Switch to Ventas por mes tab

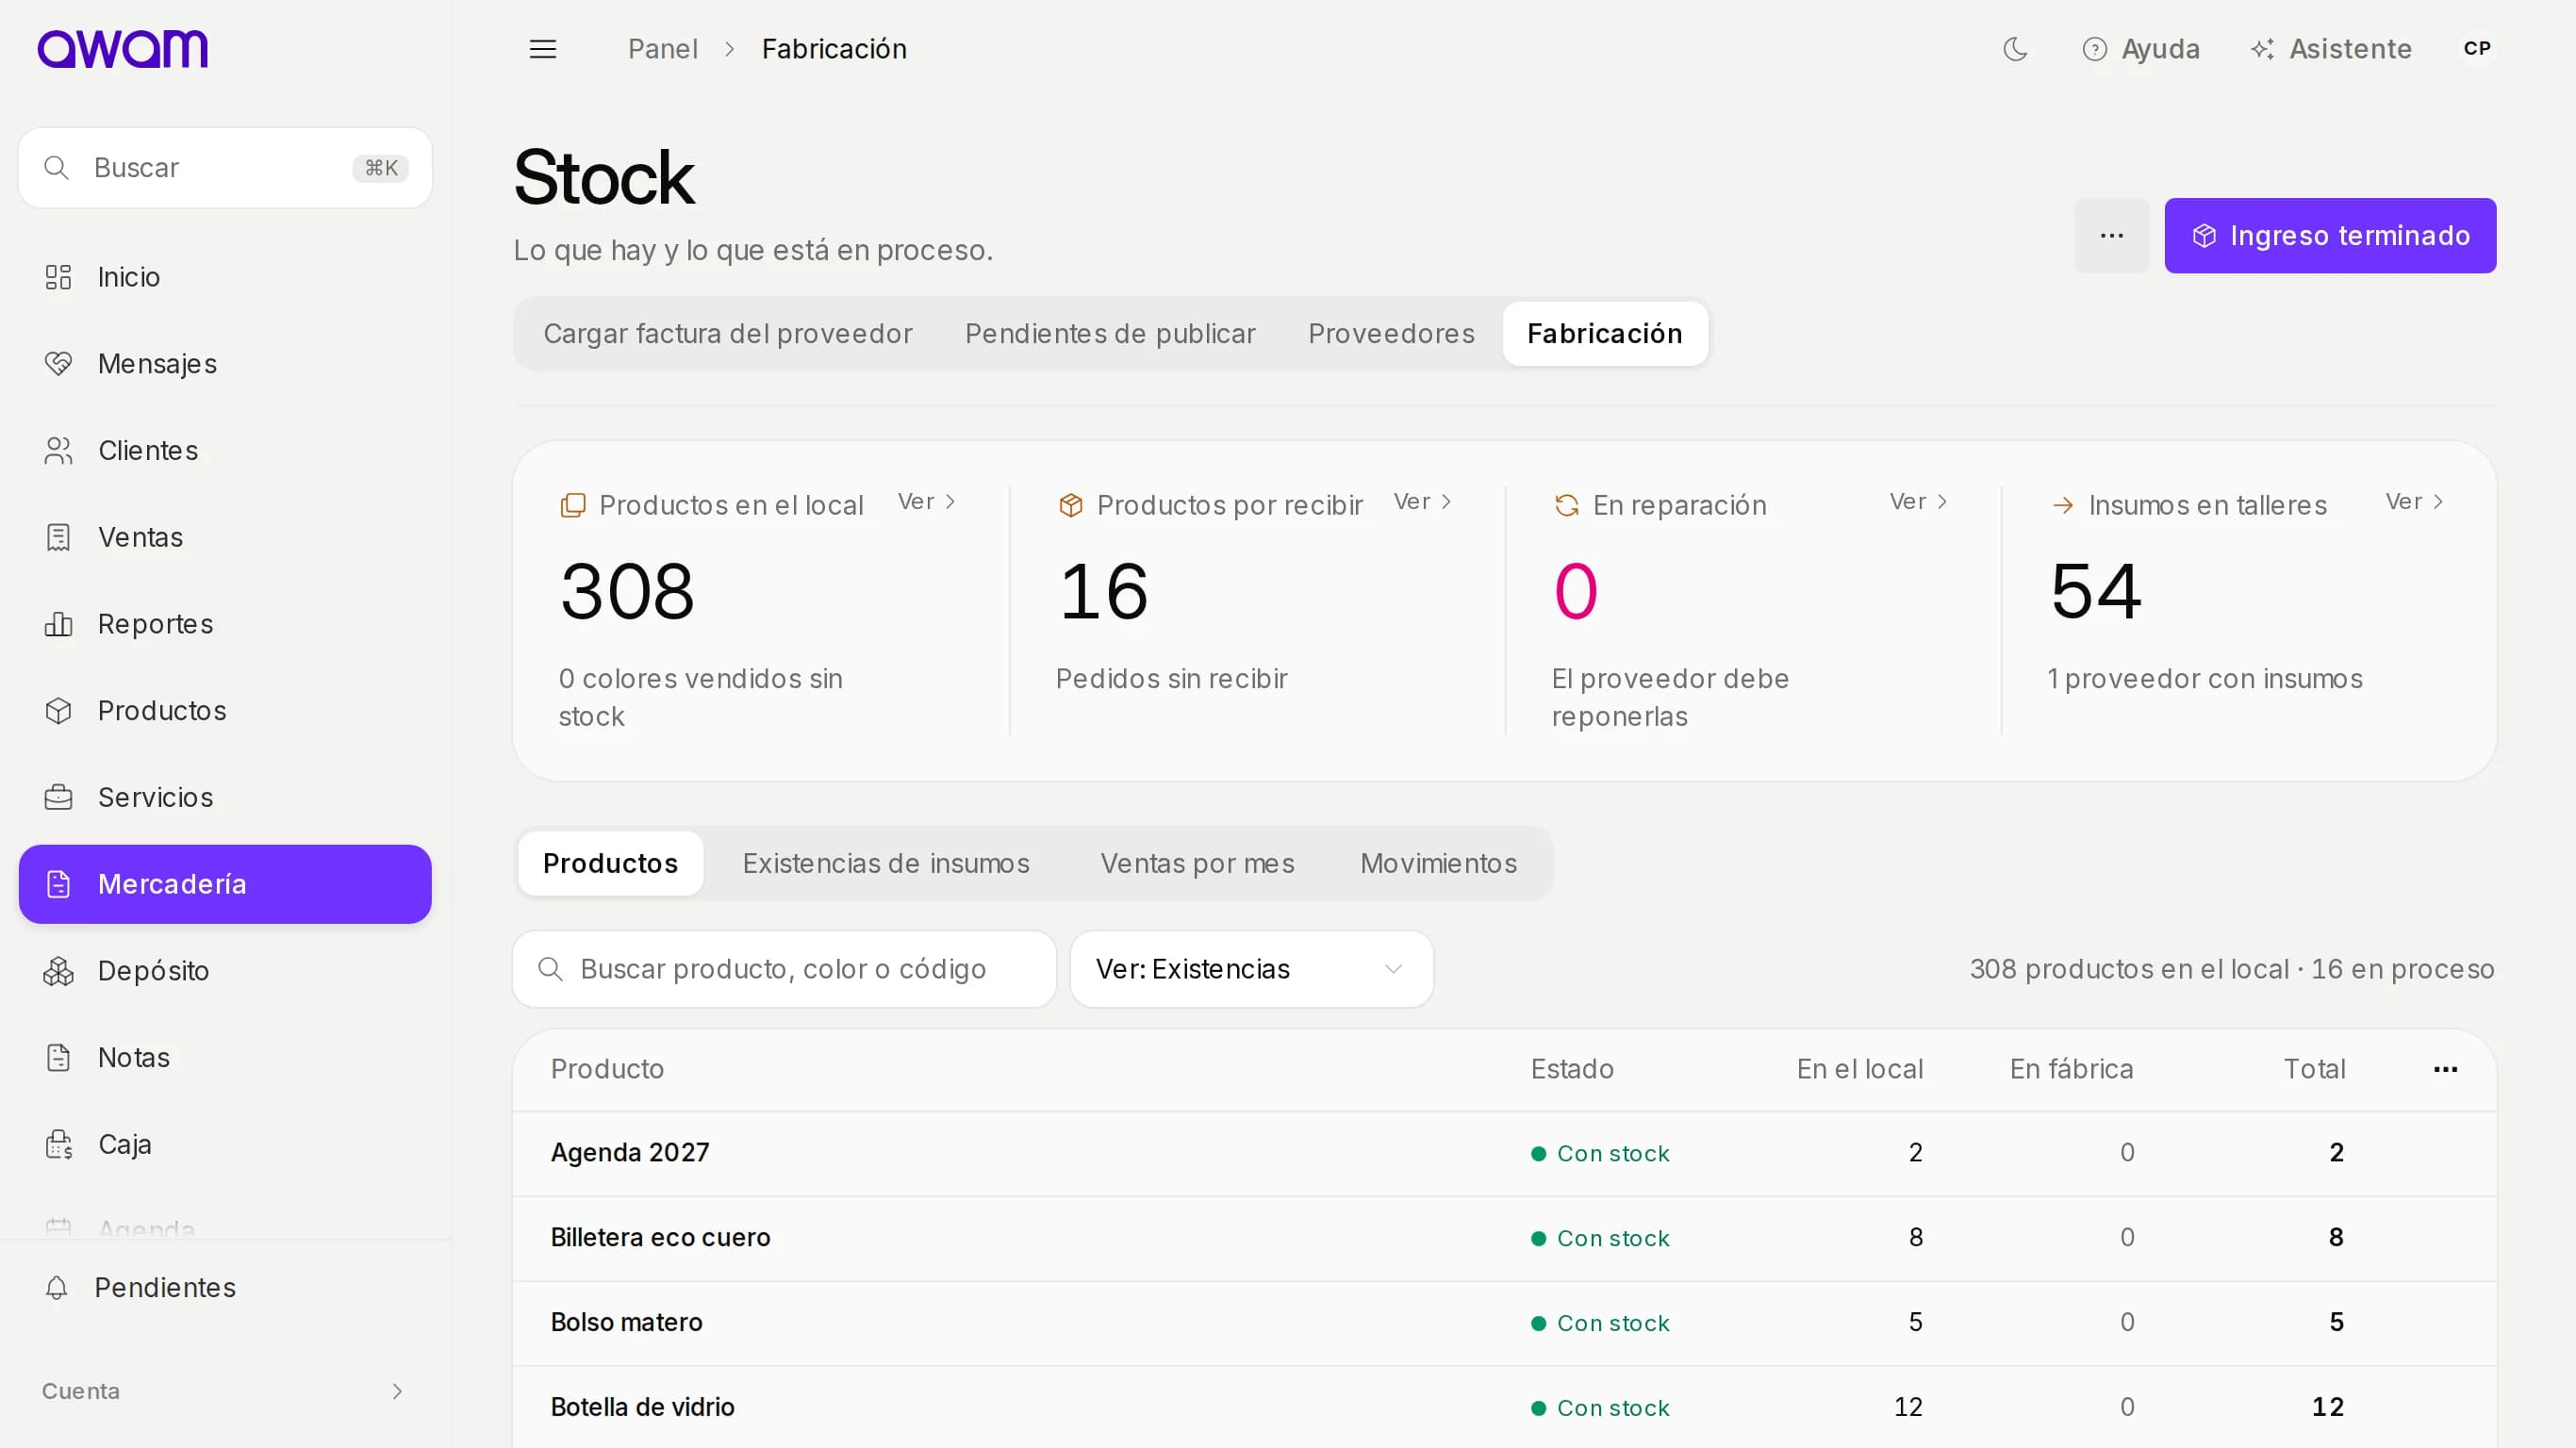(1197, 864)
